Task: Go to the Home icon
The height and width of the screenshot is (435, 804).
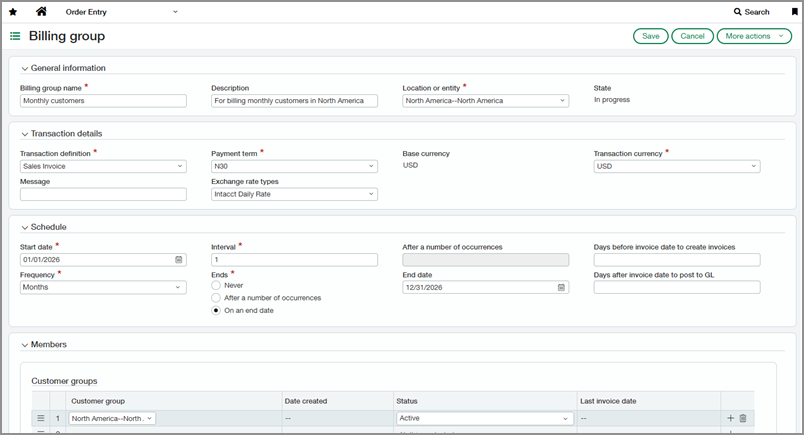Action: (41, 12)
